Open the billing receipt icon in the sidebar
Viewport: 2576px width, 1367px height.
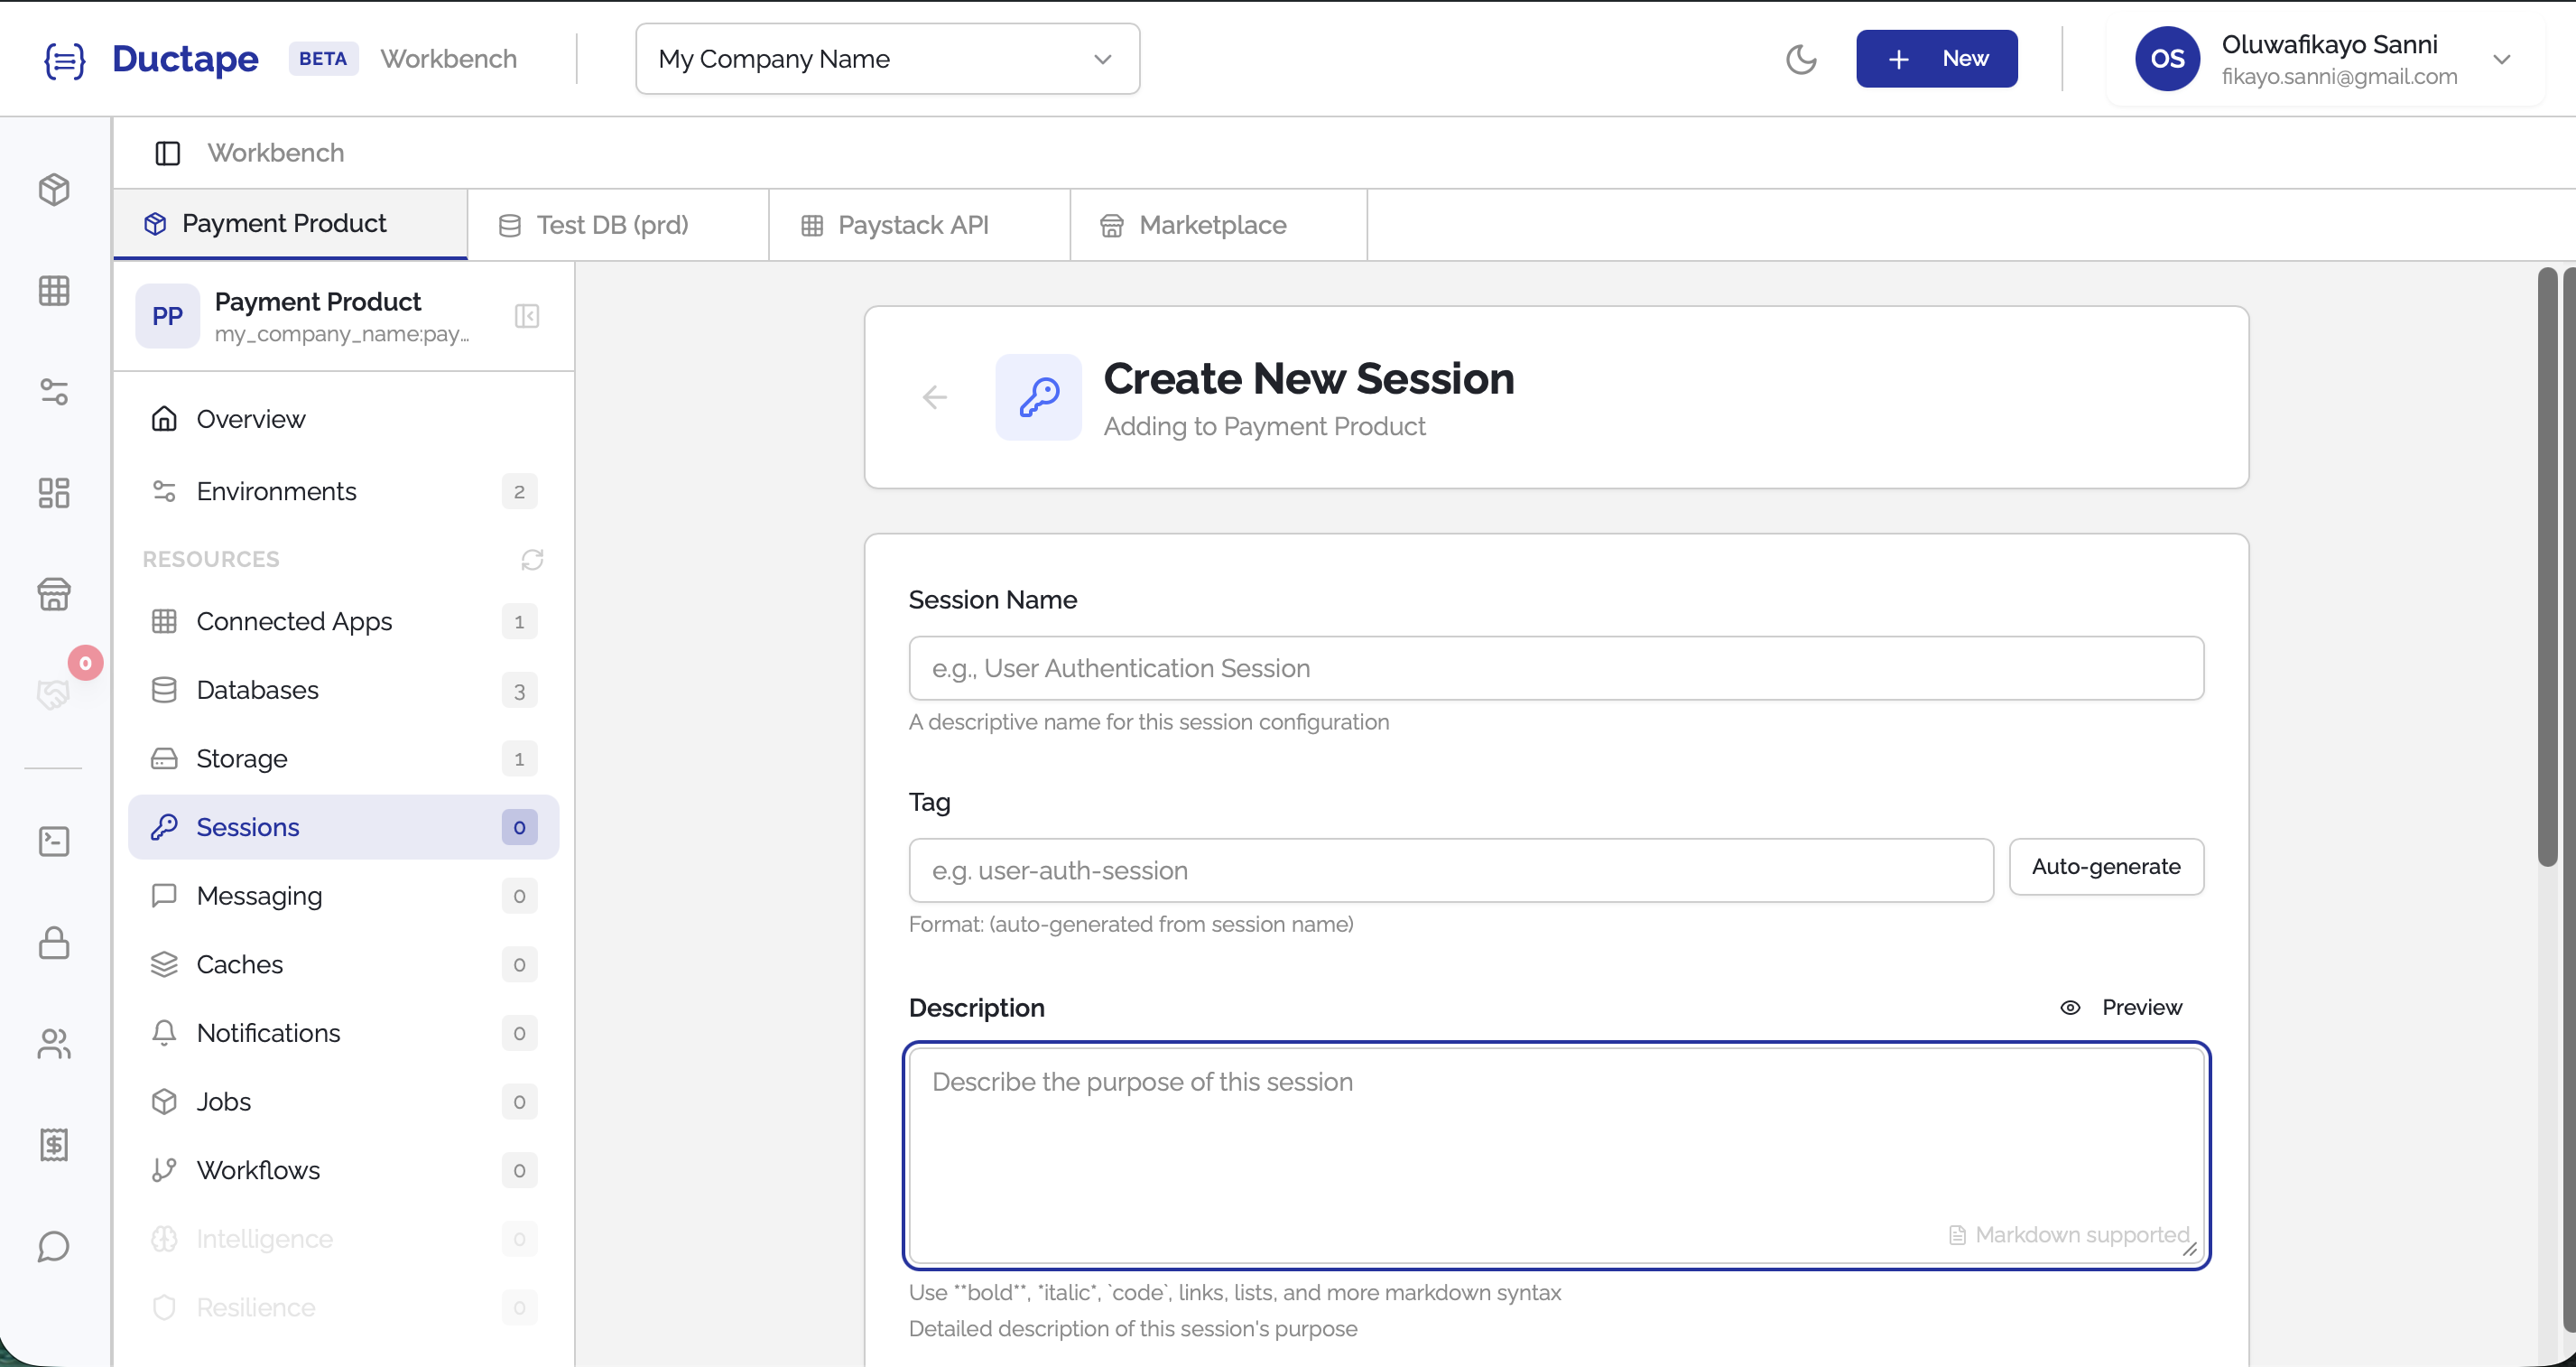[x=54, y=1145]
